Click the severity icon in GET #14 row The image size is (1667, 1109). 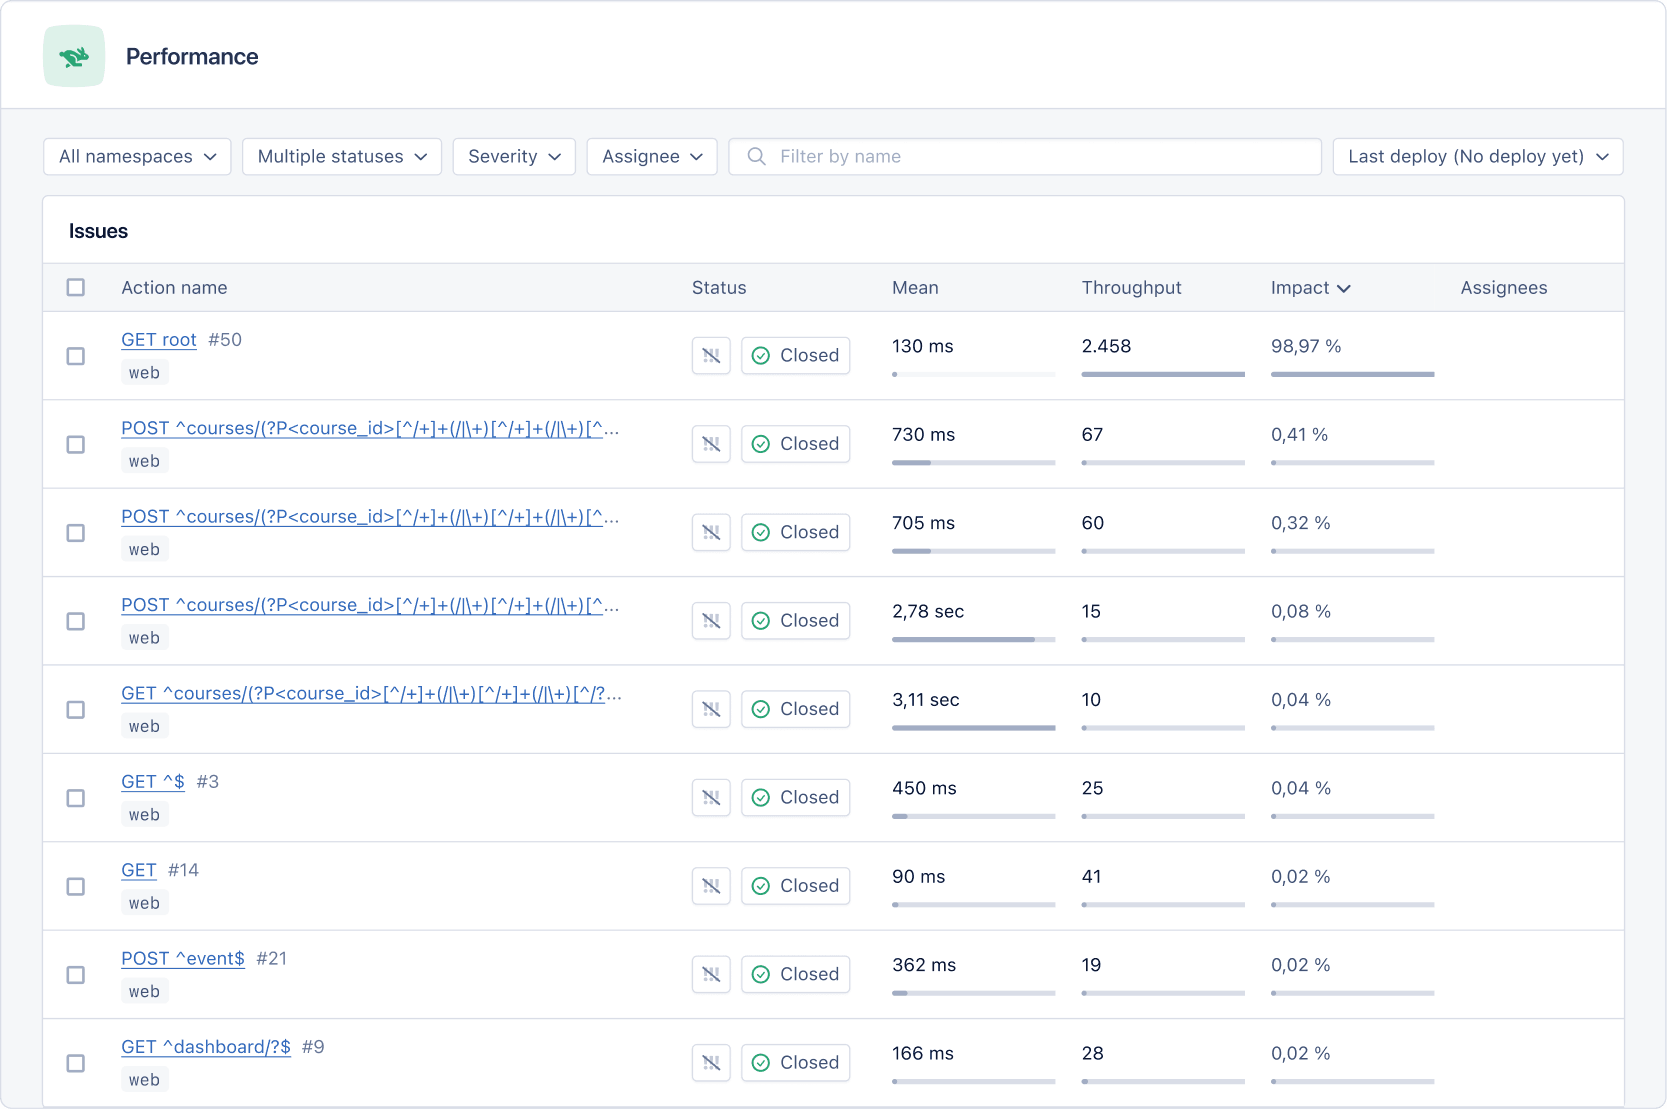[711, 886]
